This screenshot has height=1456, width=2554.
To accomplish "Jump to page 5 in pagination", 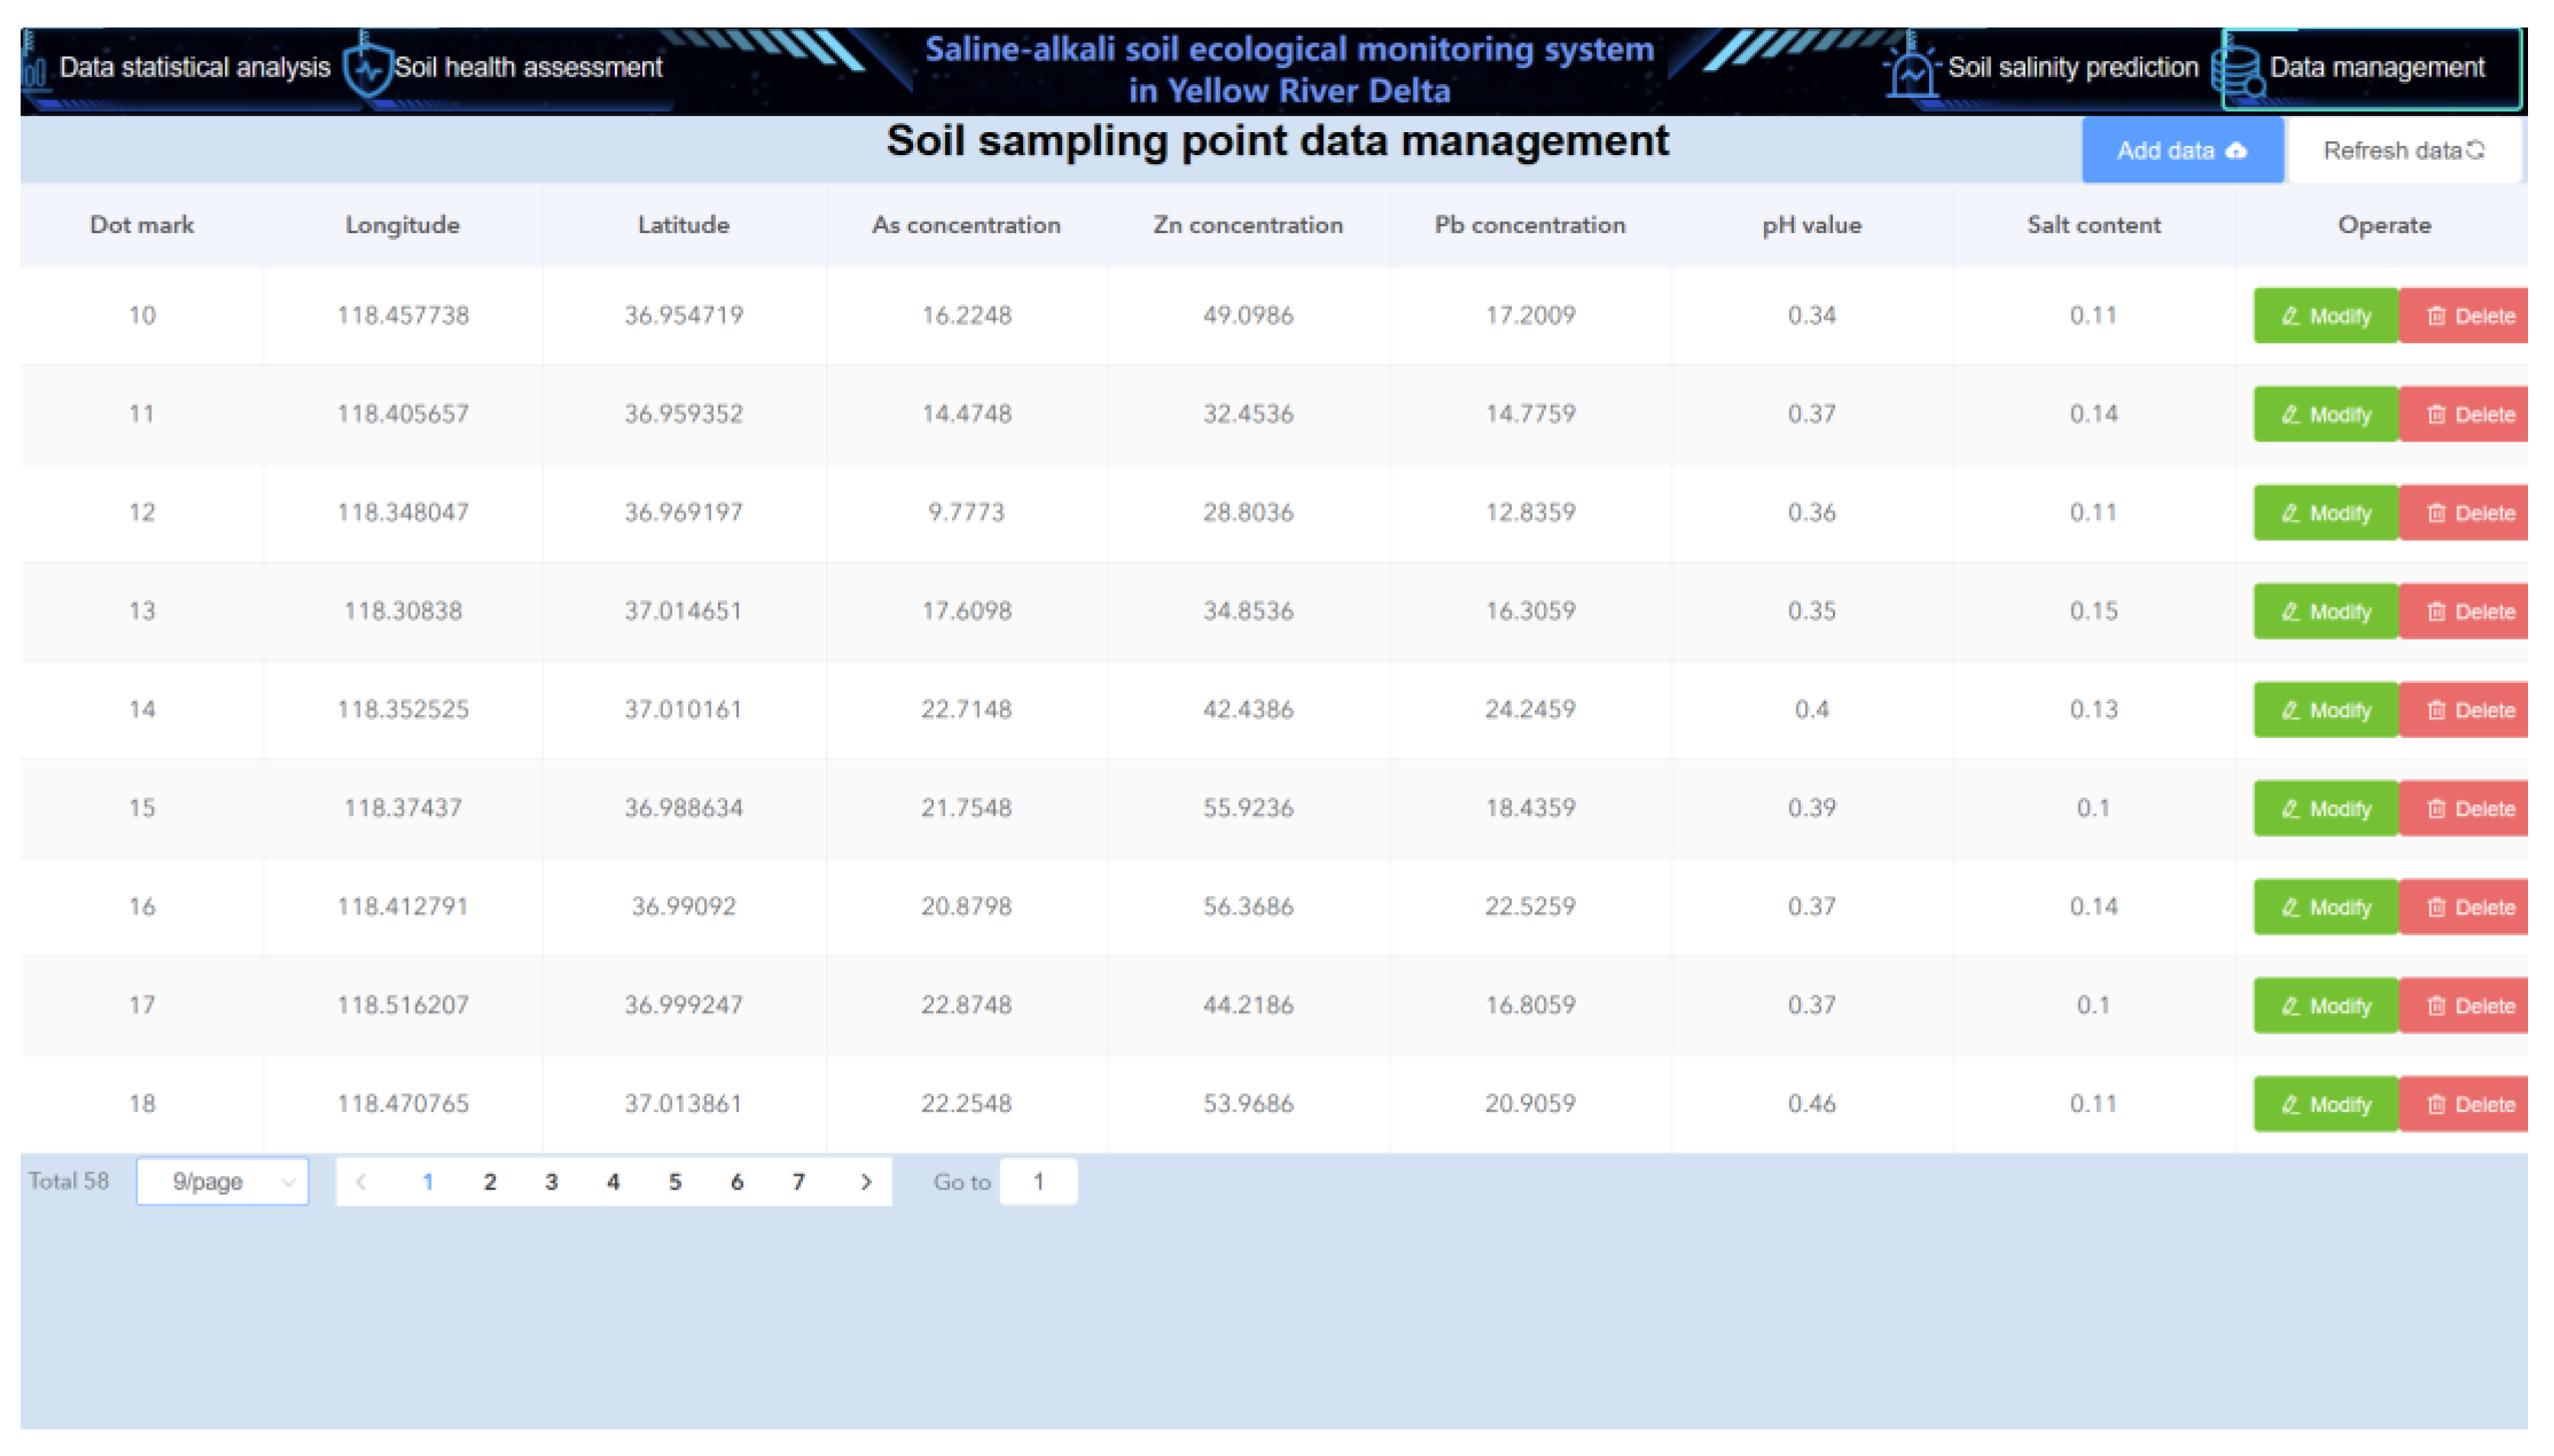I will pyautogui.click(x=675, y=1181).
